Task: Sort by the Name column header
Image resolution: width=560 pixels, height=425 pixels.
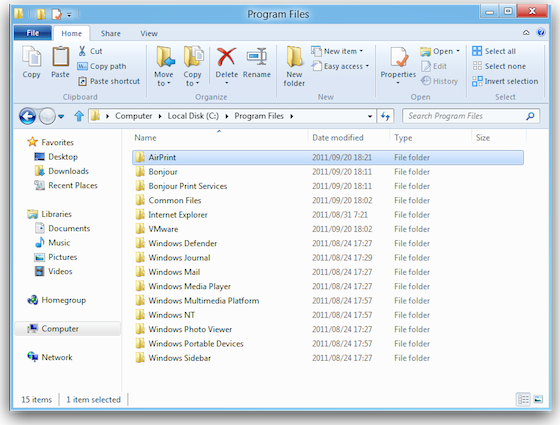Action: [219, 138]
